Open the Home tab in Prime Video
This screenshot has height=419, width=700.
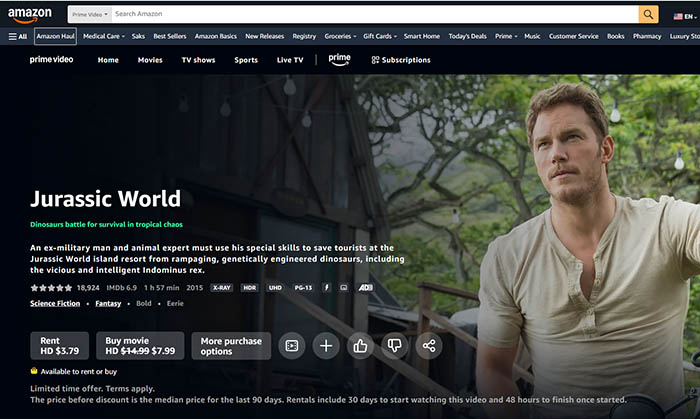(x=108, y=60)
